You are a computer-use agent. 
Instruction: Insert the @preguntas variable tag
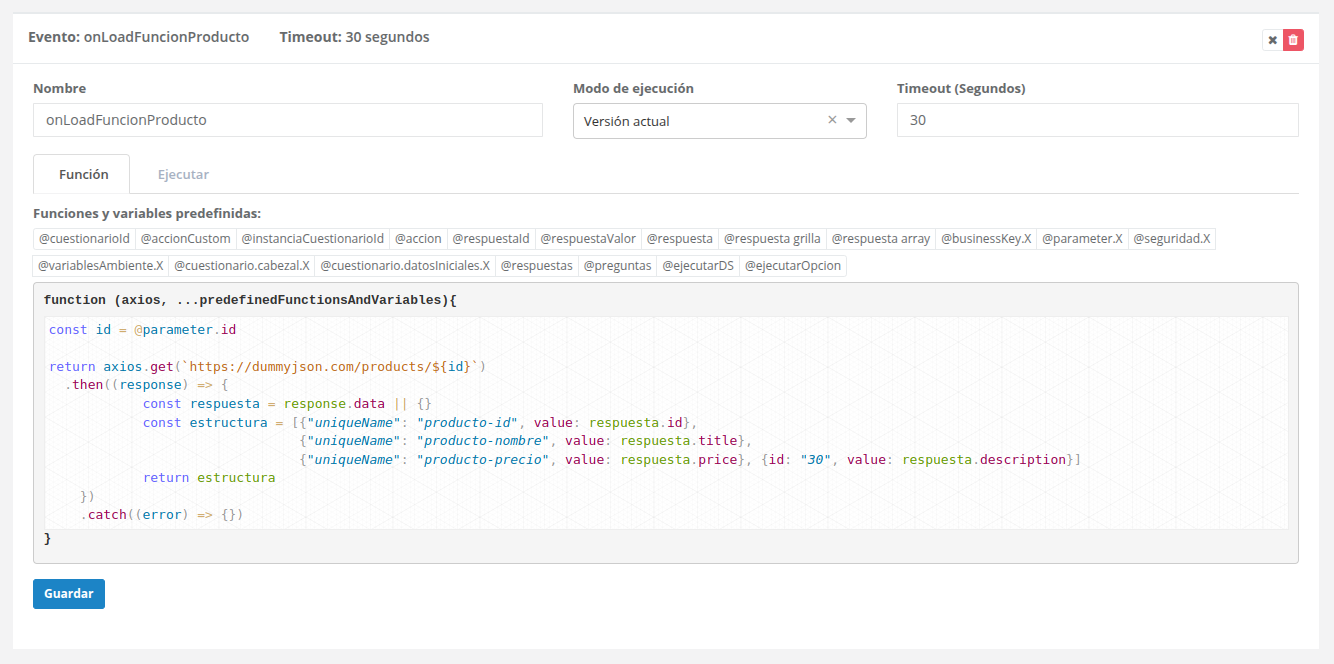(x=617, y=266)
